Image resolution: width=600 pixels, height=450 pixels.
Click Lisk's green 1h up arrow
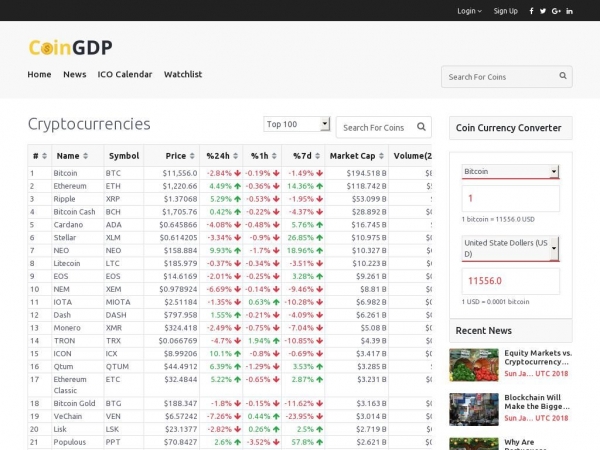pyautogui.click(x=276, y=429)
